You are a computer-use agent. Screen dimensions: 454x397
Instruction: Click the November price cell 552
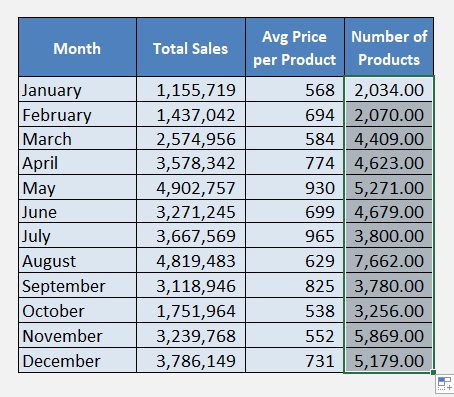295,335
